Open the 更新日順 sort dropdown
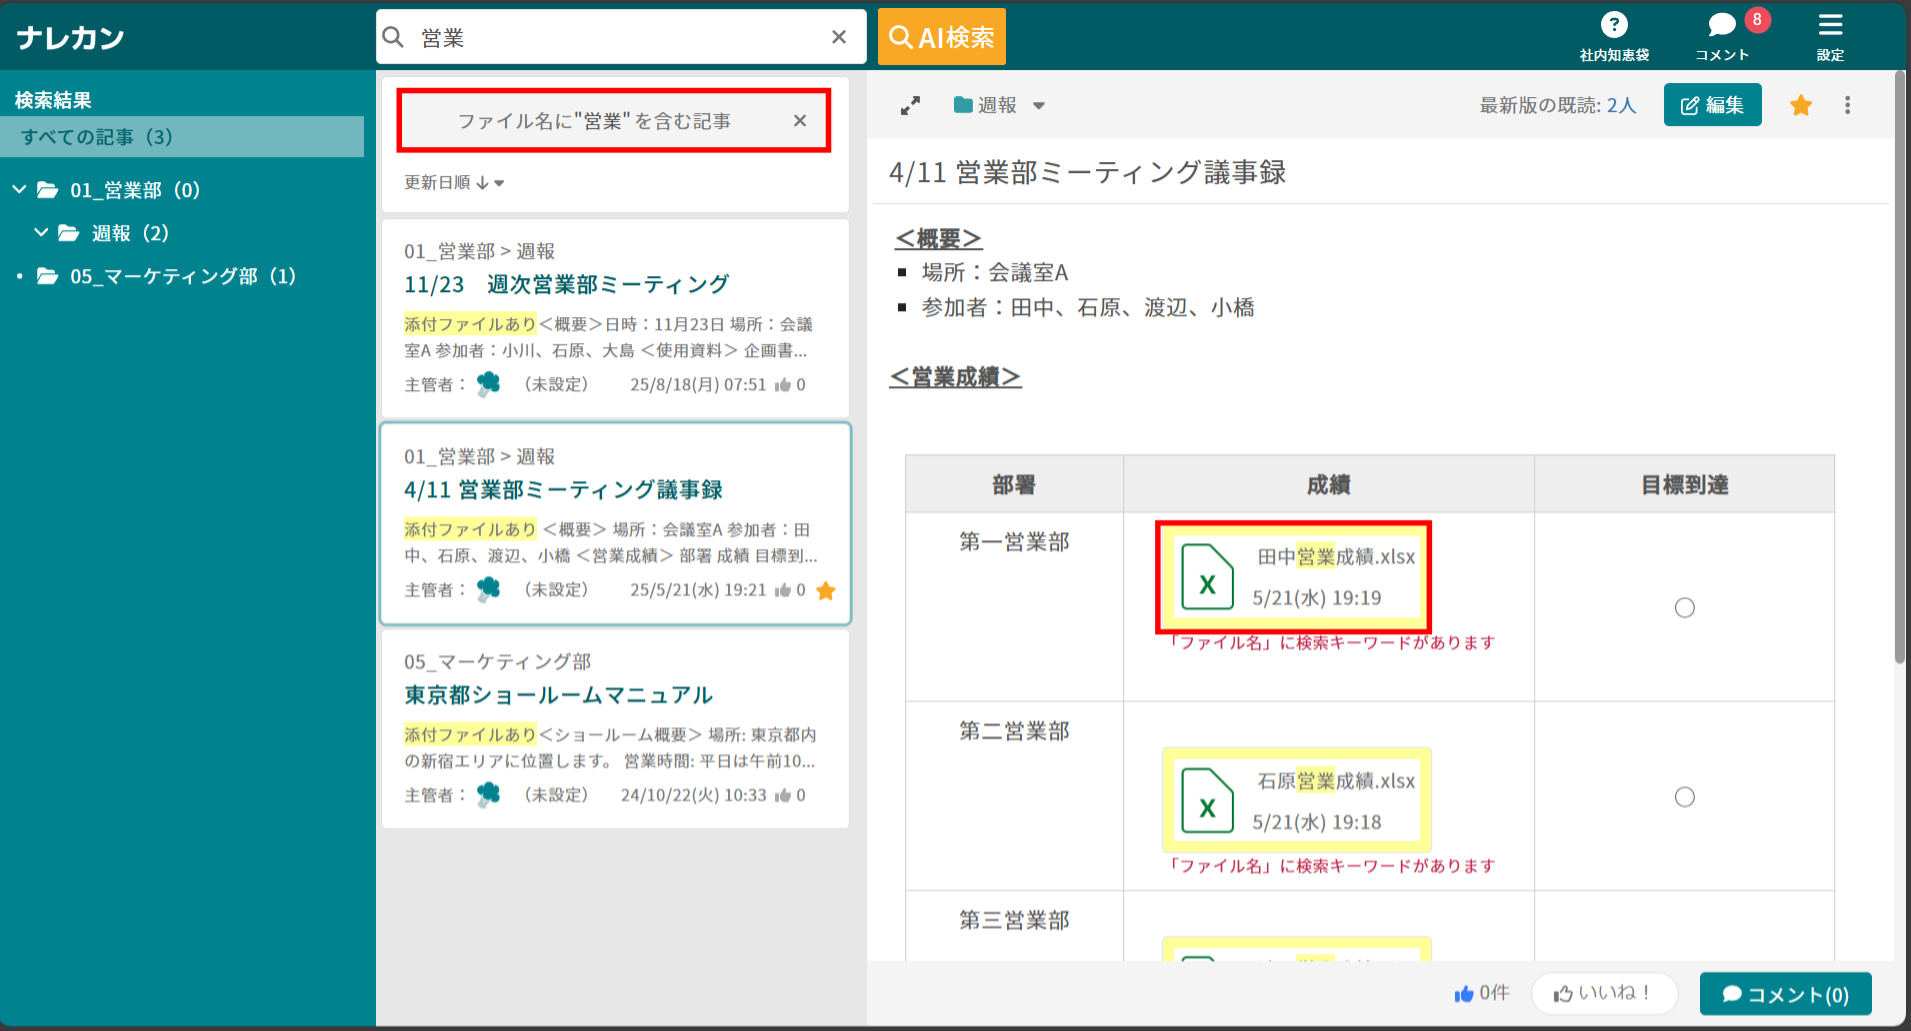The image size is (1911, 1031). (x=453, y=182)
